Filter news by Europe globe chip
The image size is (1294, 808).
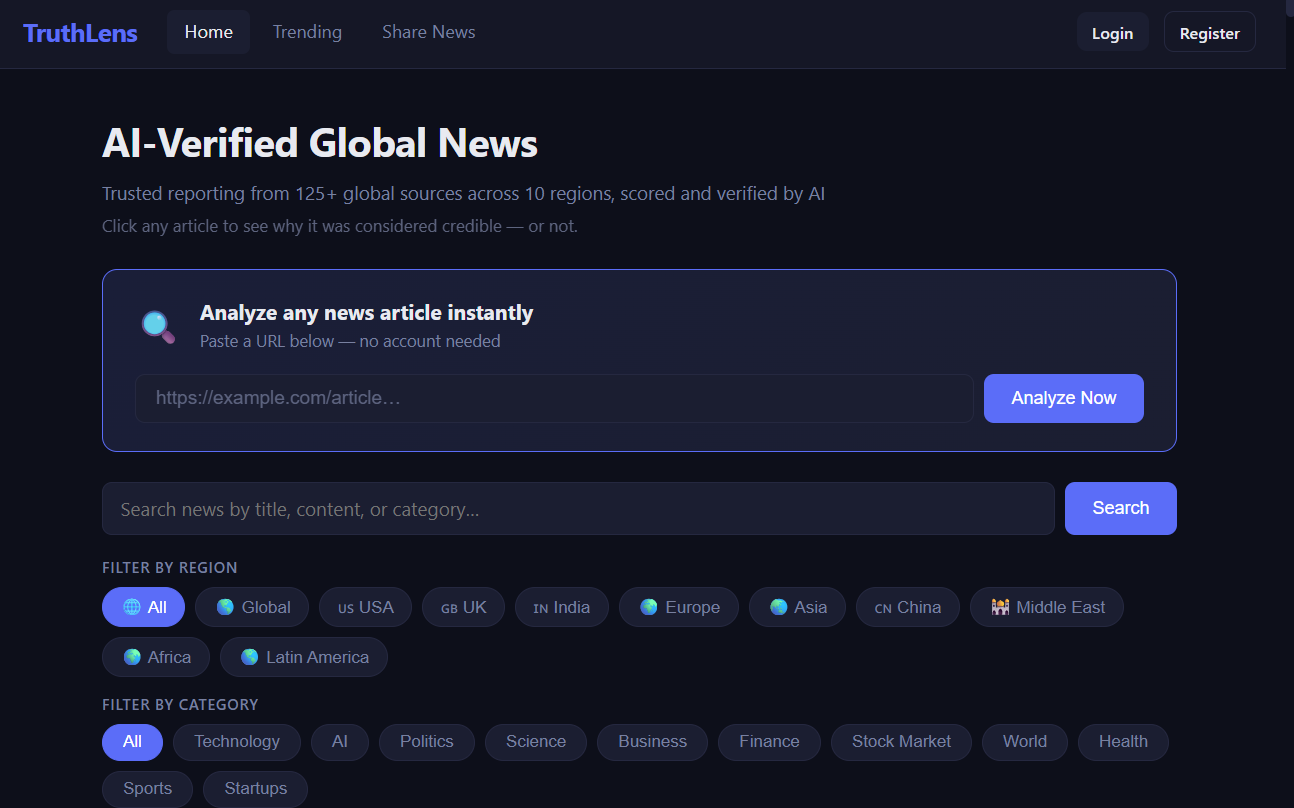[678, 607]
